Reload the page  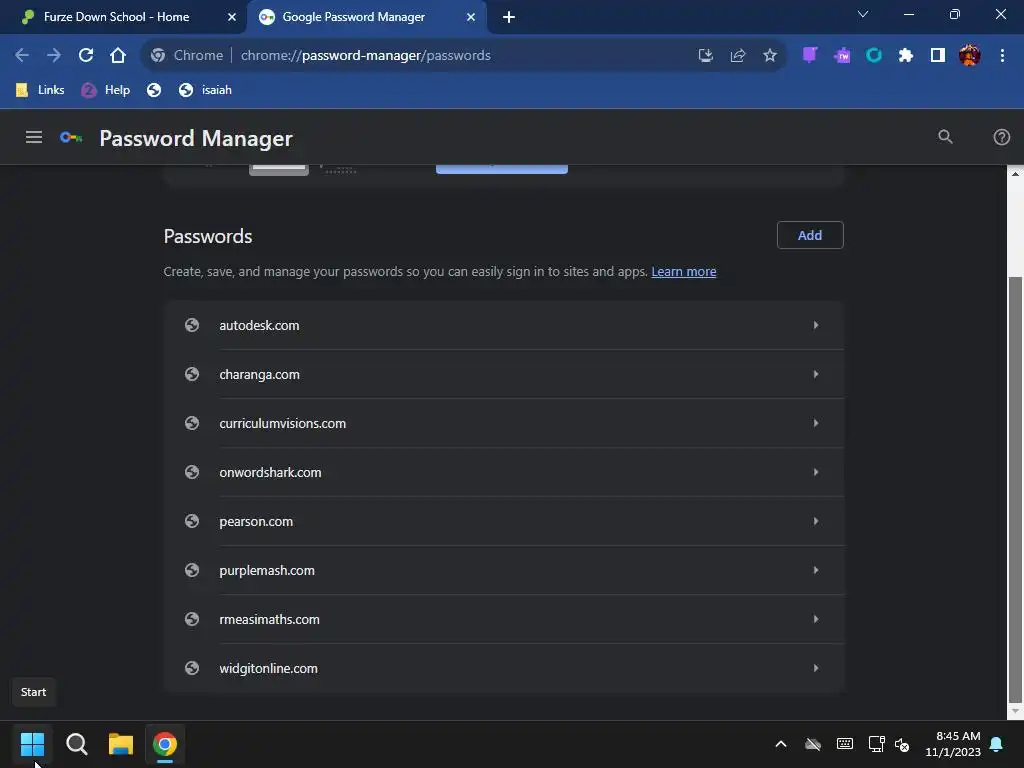(x=86, y=56)
